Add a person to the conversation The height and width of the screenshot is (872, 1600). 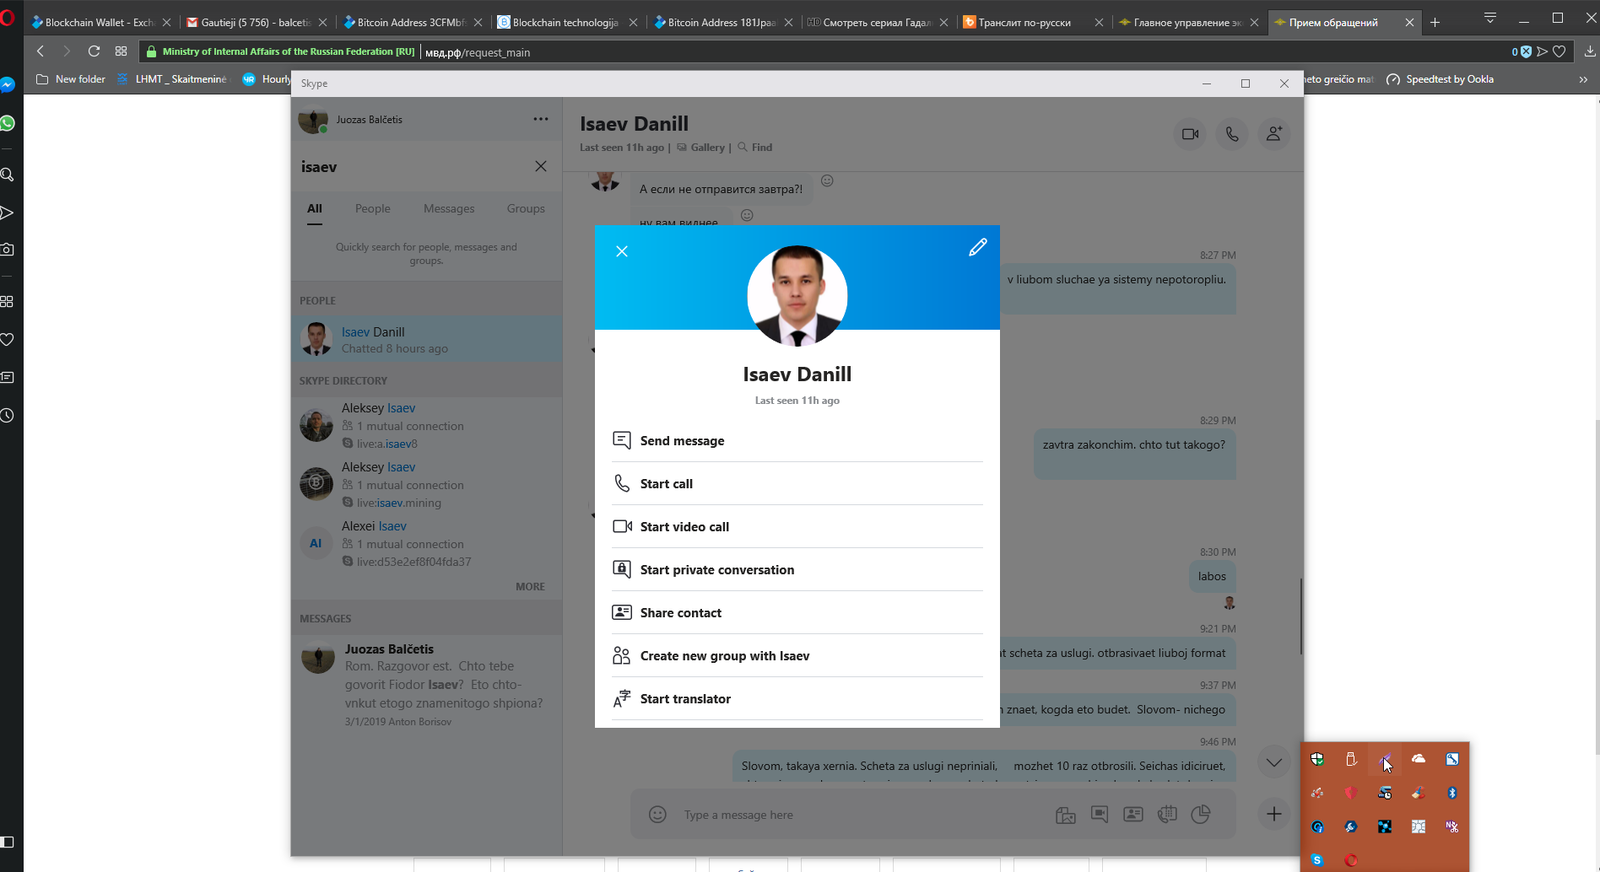[x=1274, y=134]
